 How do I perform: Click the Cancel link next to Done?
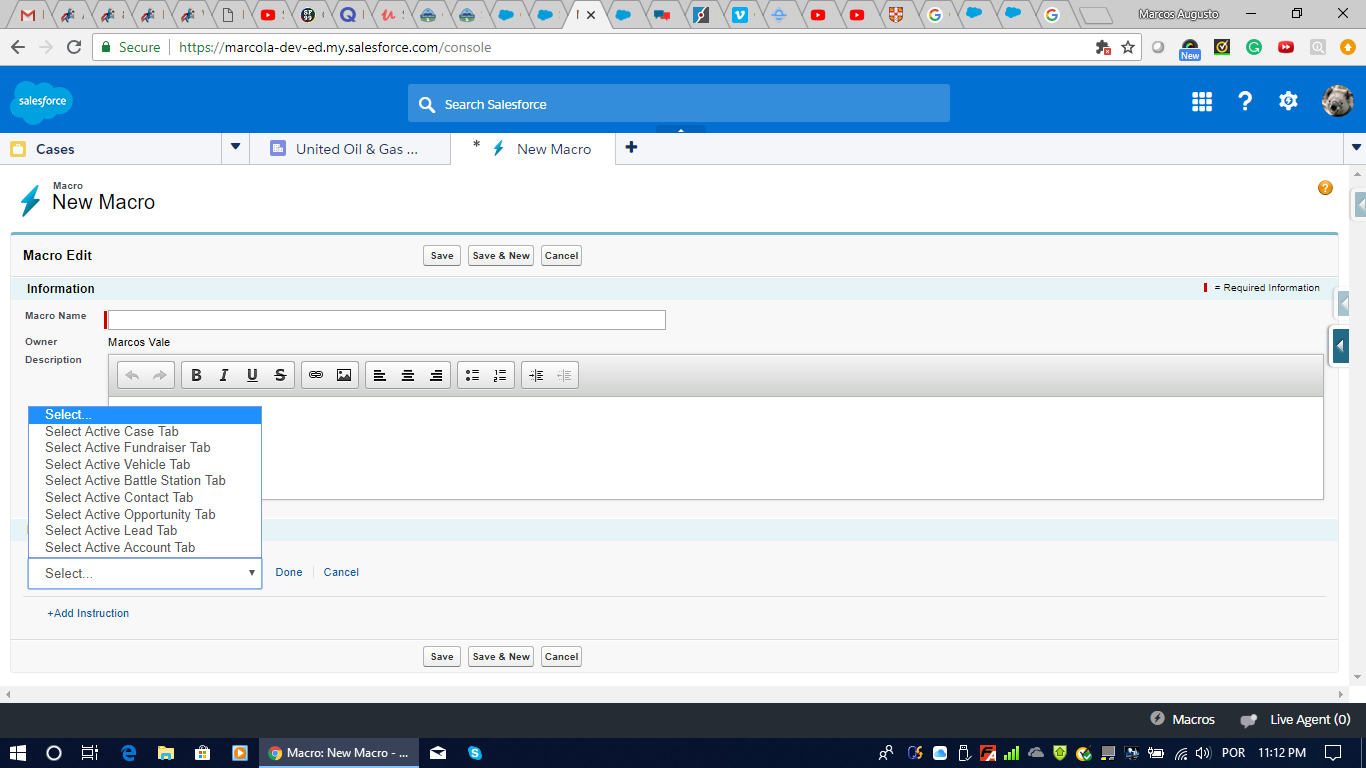pyautogui.click(x=341, y=572)
